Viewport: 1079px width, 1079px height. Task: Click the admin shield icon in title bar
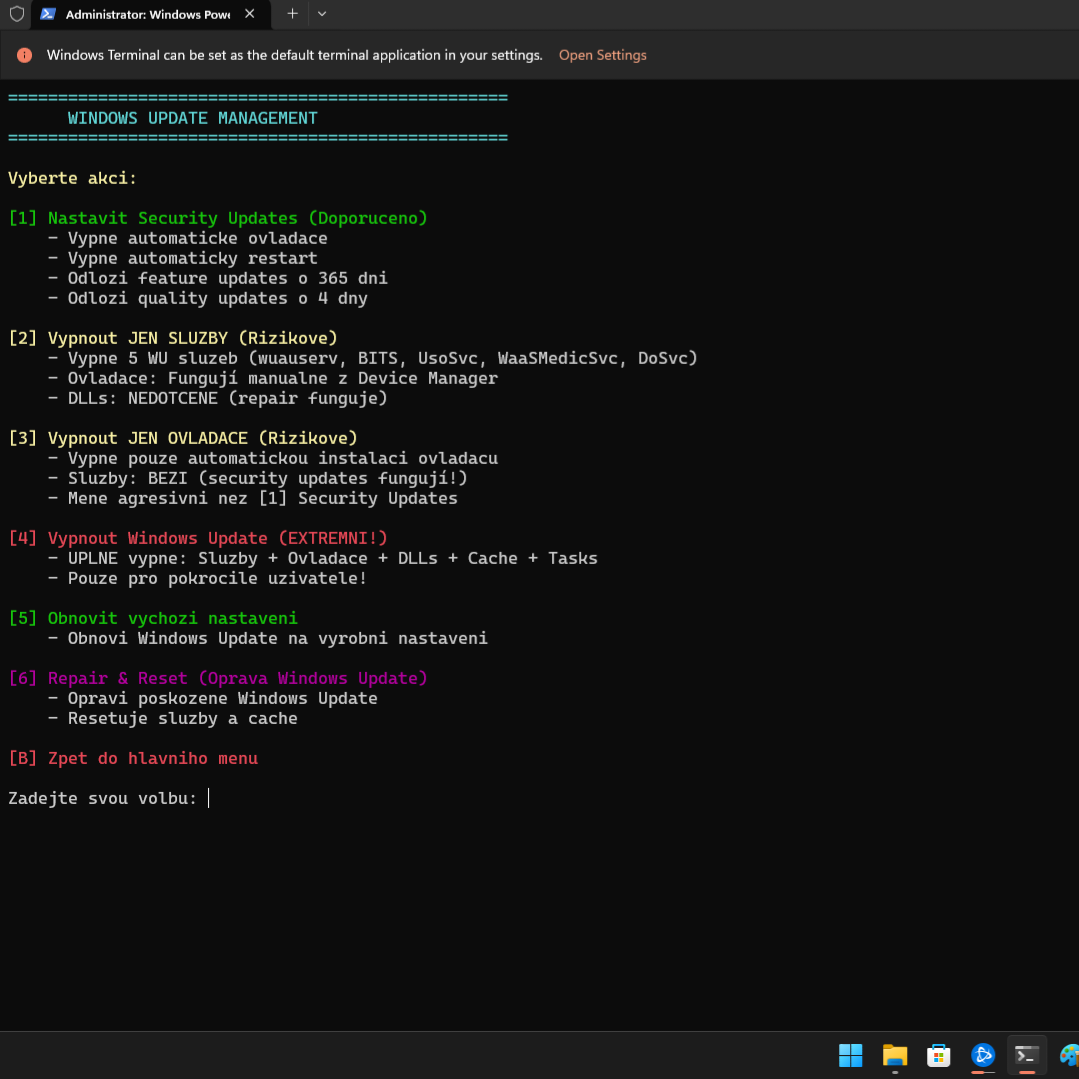point(16,14)
